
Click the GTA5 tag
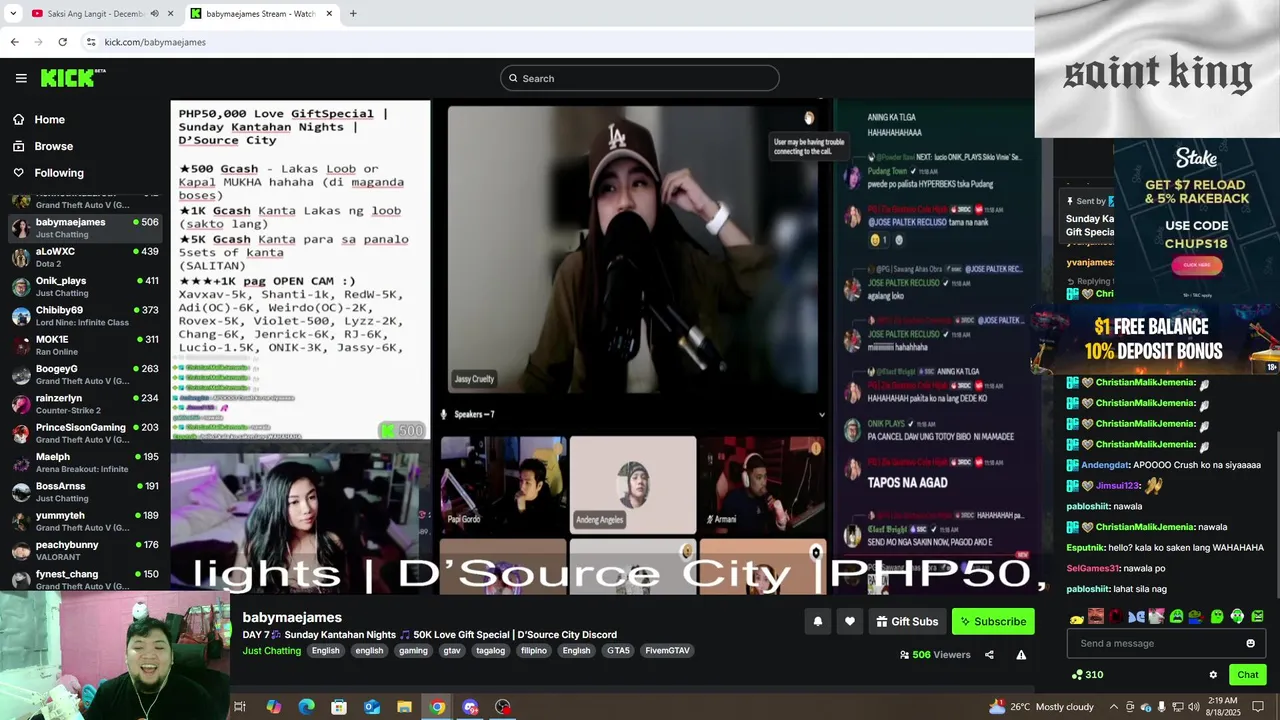[x=618, y=651]
